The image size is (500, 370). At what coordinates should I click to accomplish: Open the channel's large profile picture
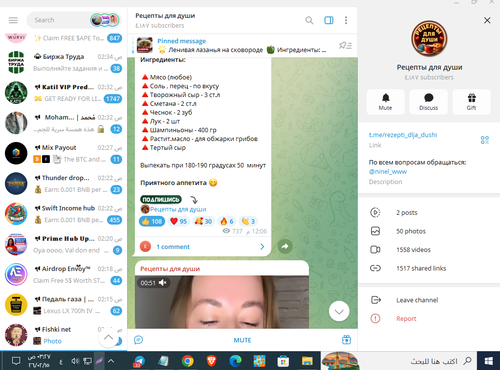click(429, 38)
